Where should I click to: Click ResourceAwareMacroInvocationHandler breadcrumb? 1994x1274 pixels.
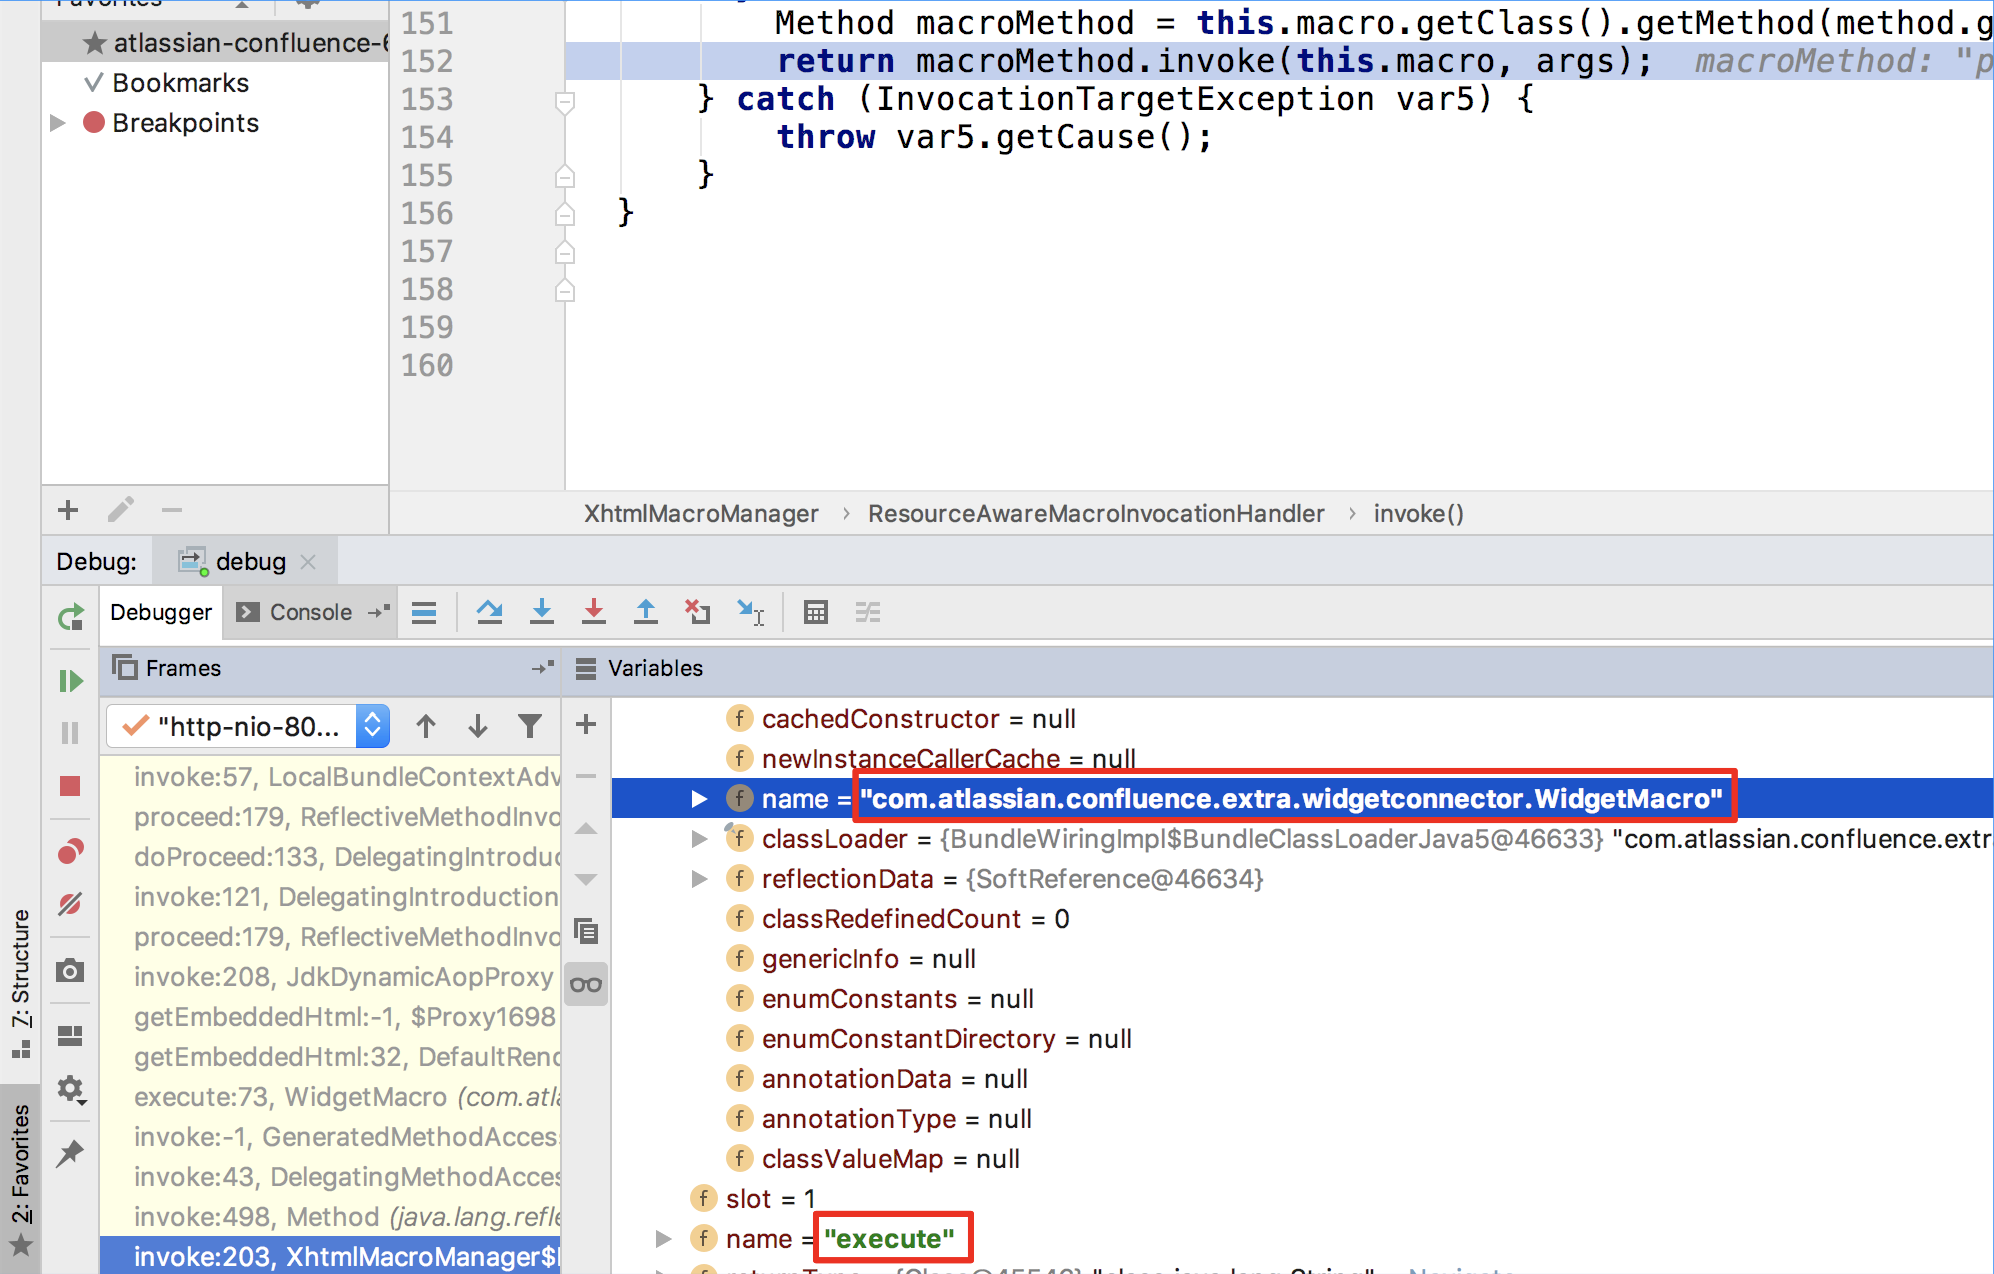1096,513
